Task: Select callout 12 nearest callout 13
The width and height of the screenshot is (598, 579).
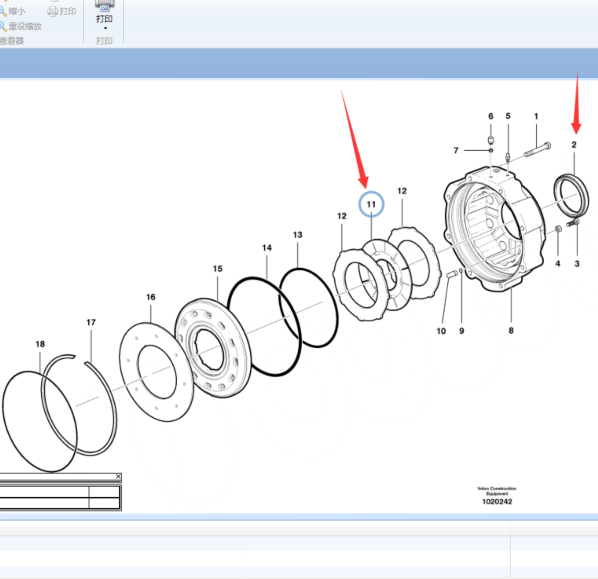Action: tap(342, 216)
